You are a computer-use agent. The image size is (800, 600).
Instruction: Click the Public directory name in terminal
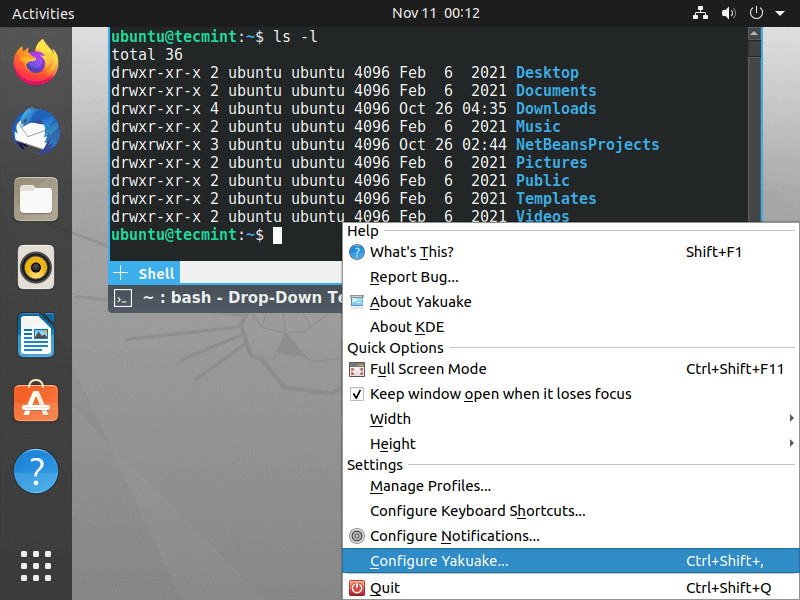(542, 181)
